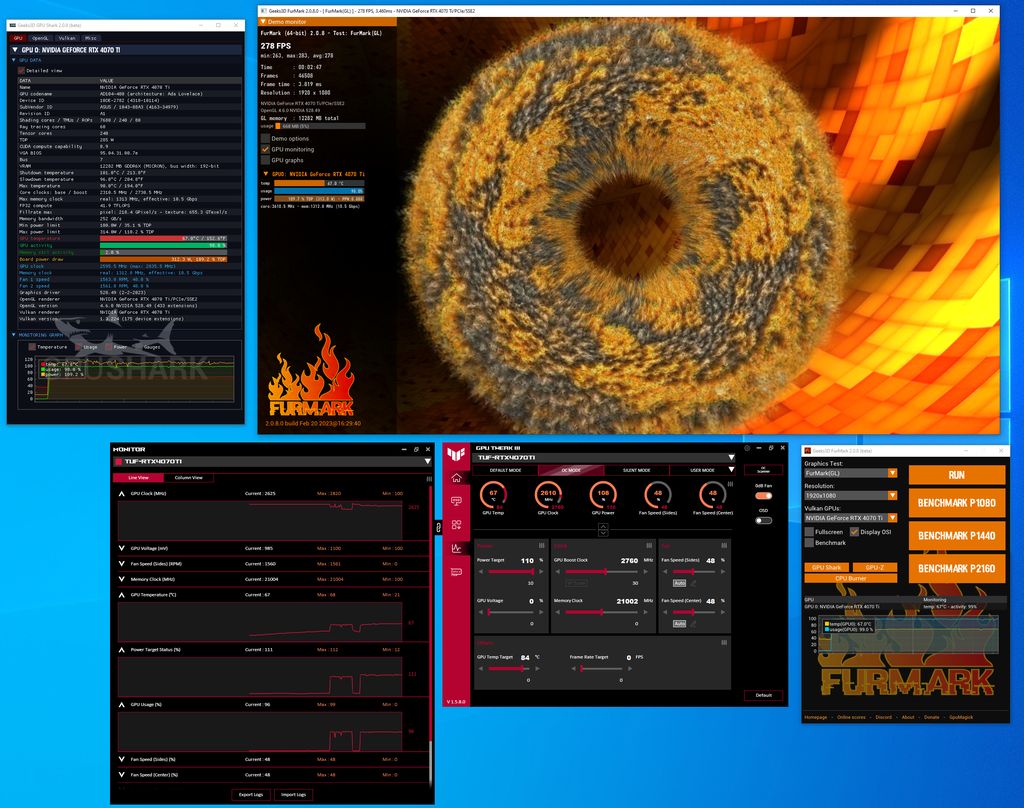Start Benchmark P1440
The width and height of the screenshot is (1024, 808).
click(x=957, y=536)
